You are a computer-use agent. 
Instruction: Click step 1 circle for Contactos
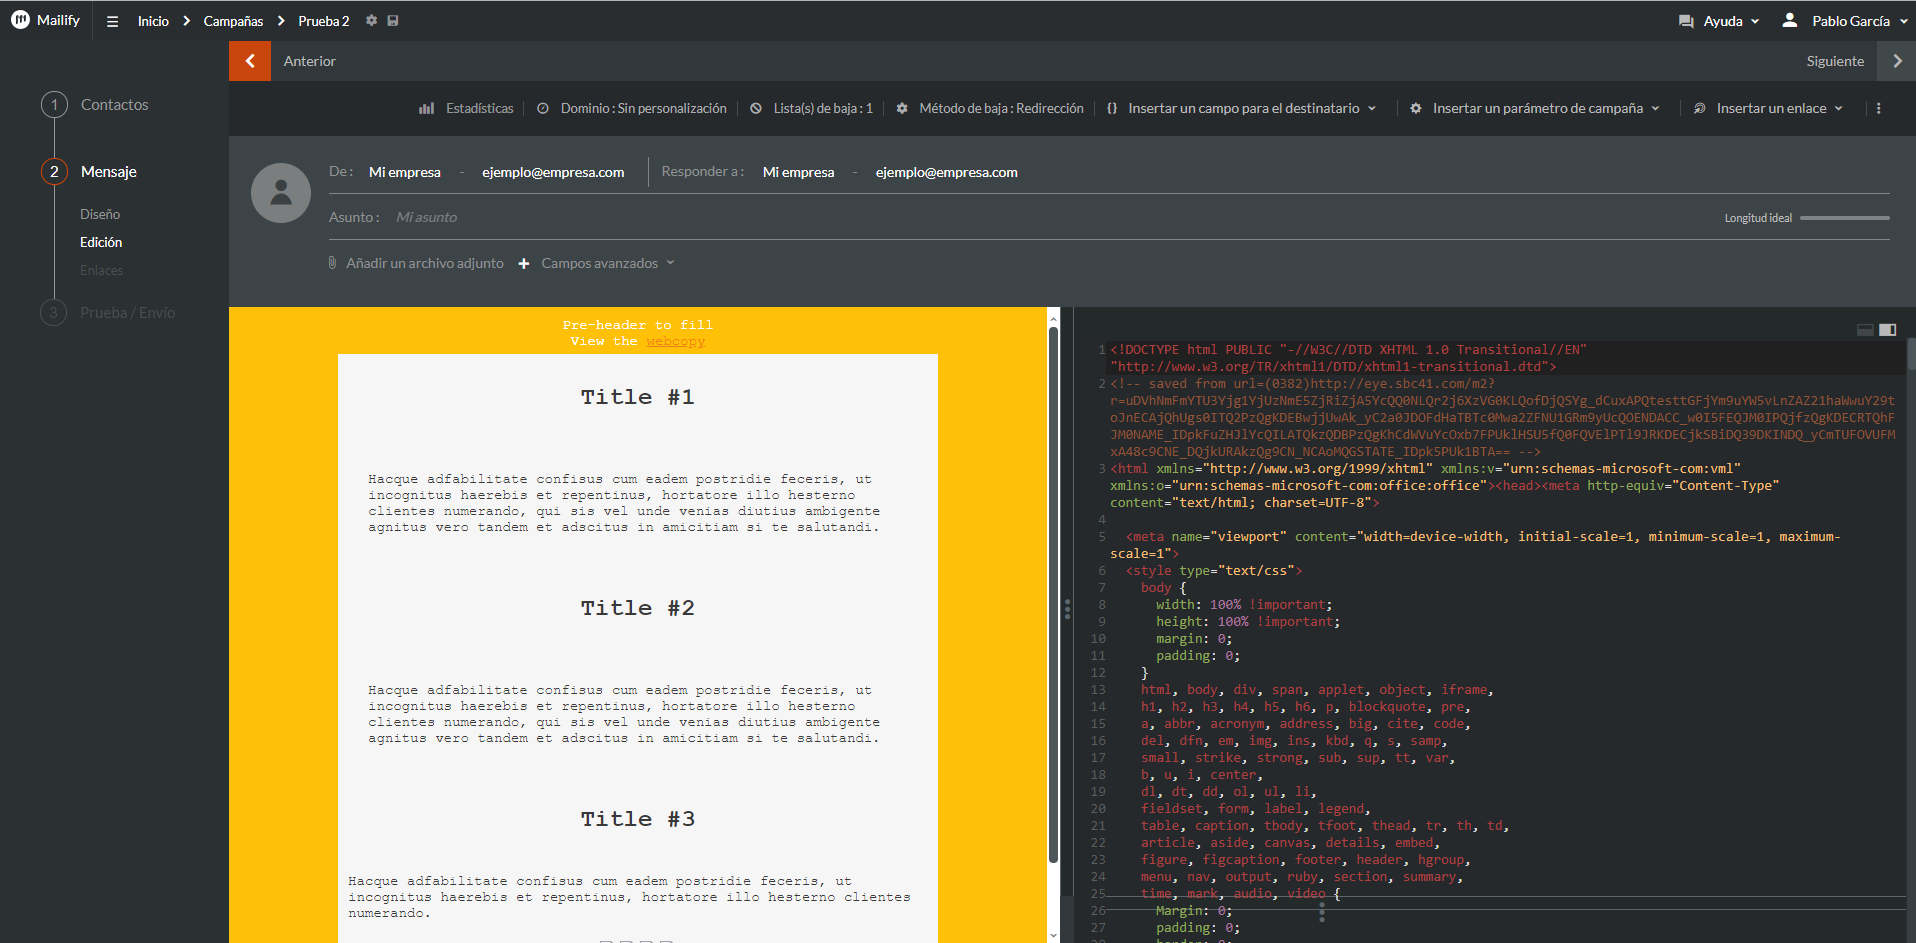[54, 104]
